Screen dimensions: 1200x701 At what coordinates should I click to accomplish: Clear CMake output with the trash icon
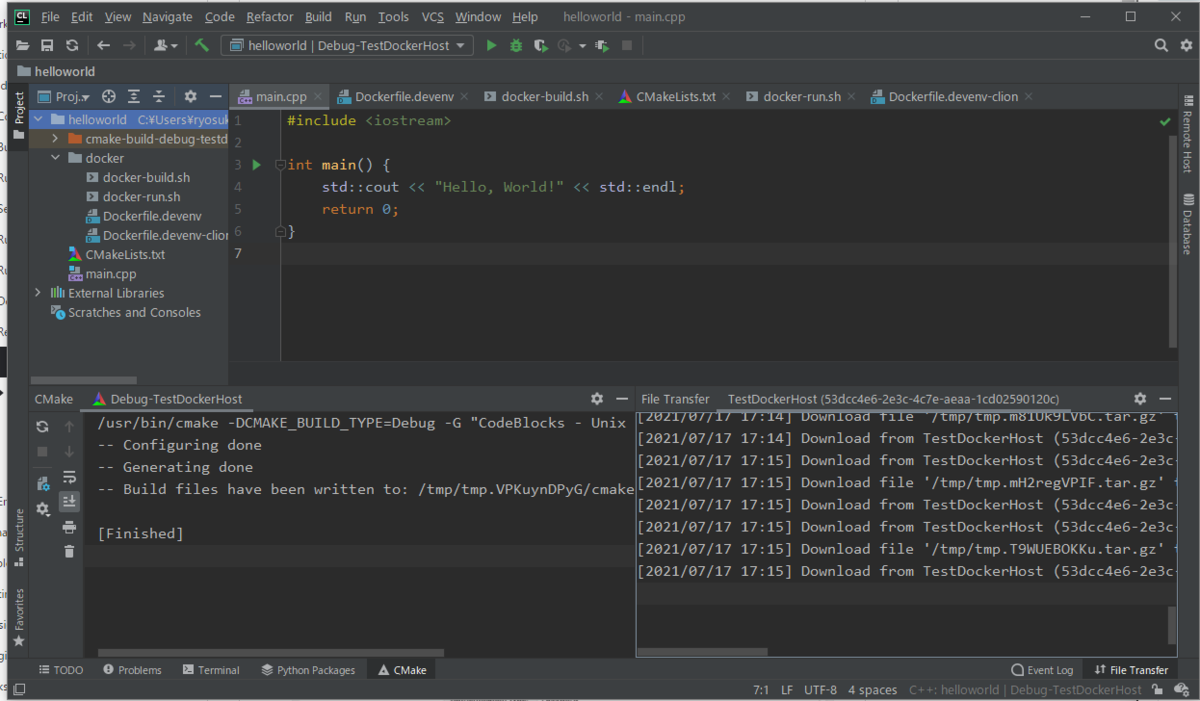(x=69, y=551)
